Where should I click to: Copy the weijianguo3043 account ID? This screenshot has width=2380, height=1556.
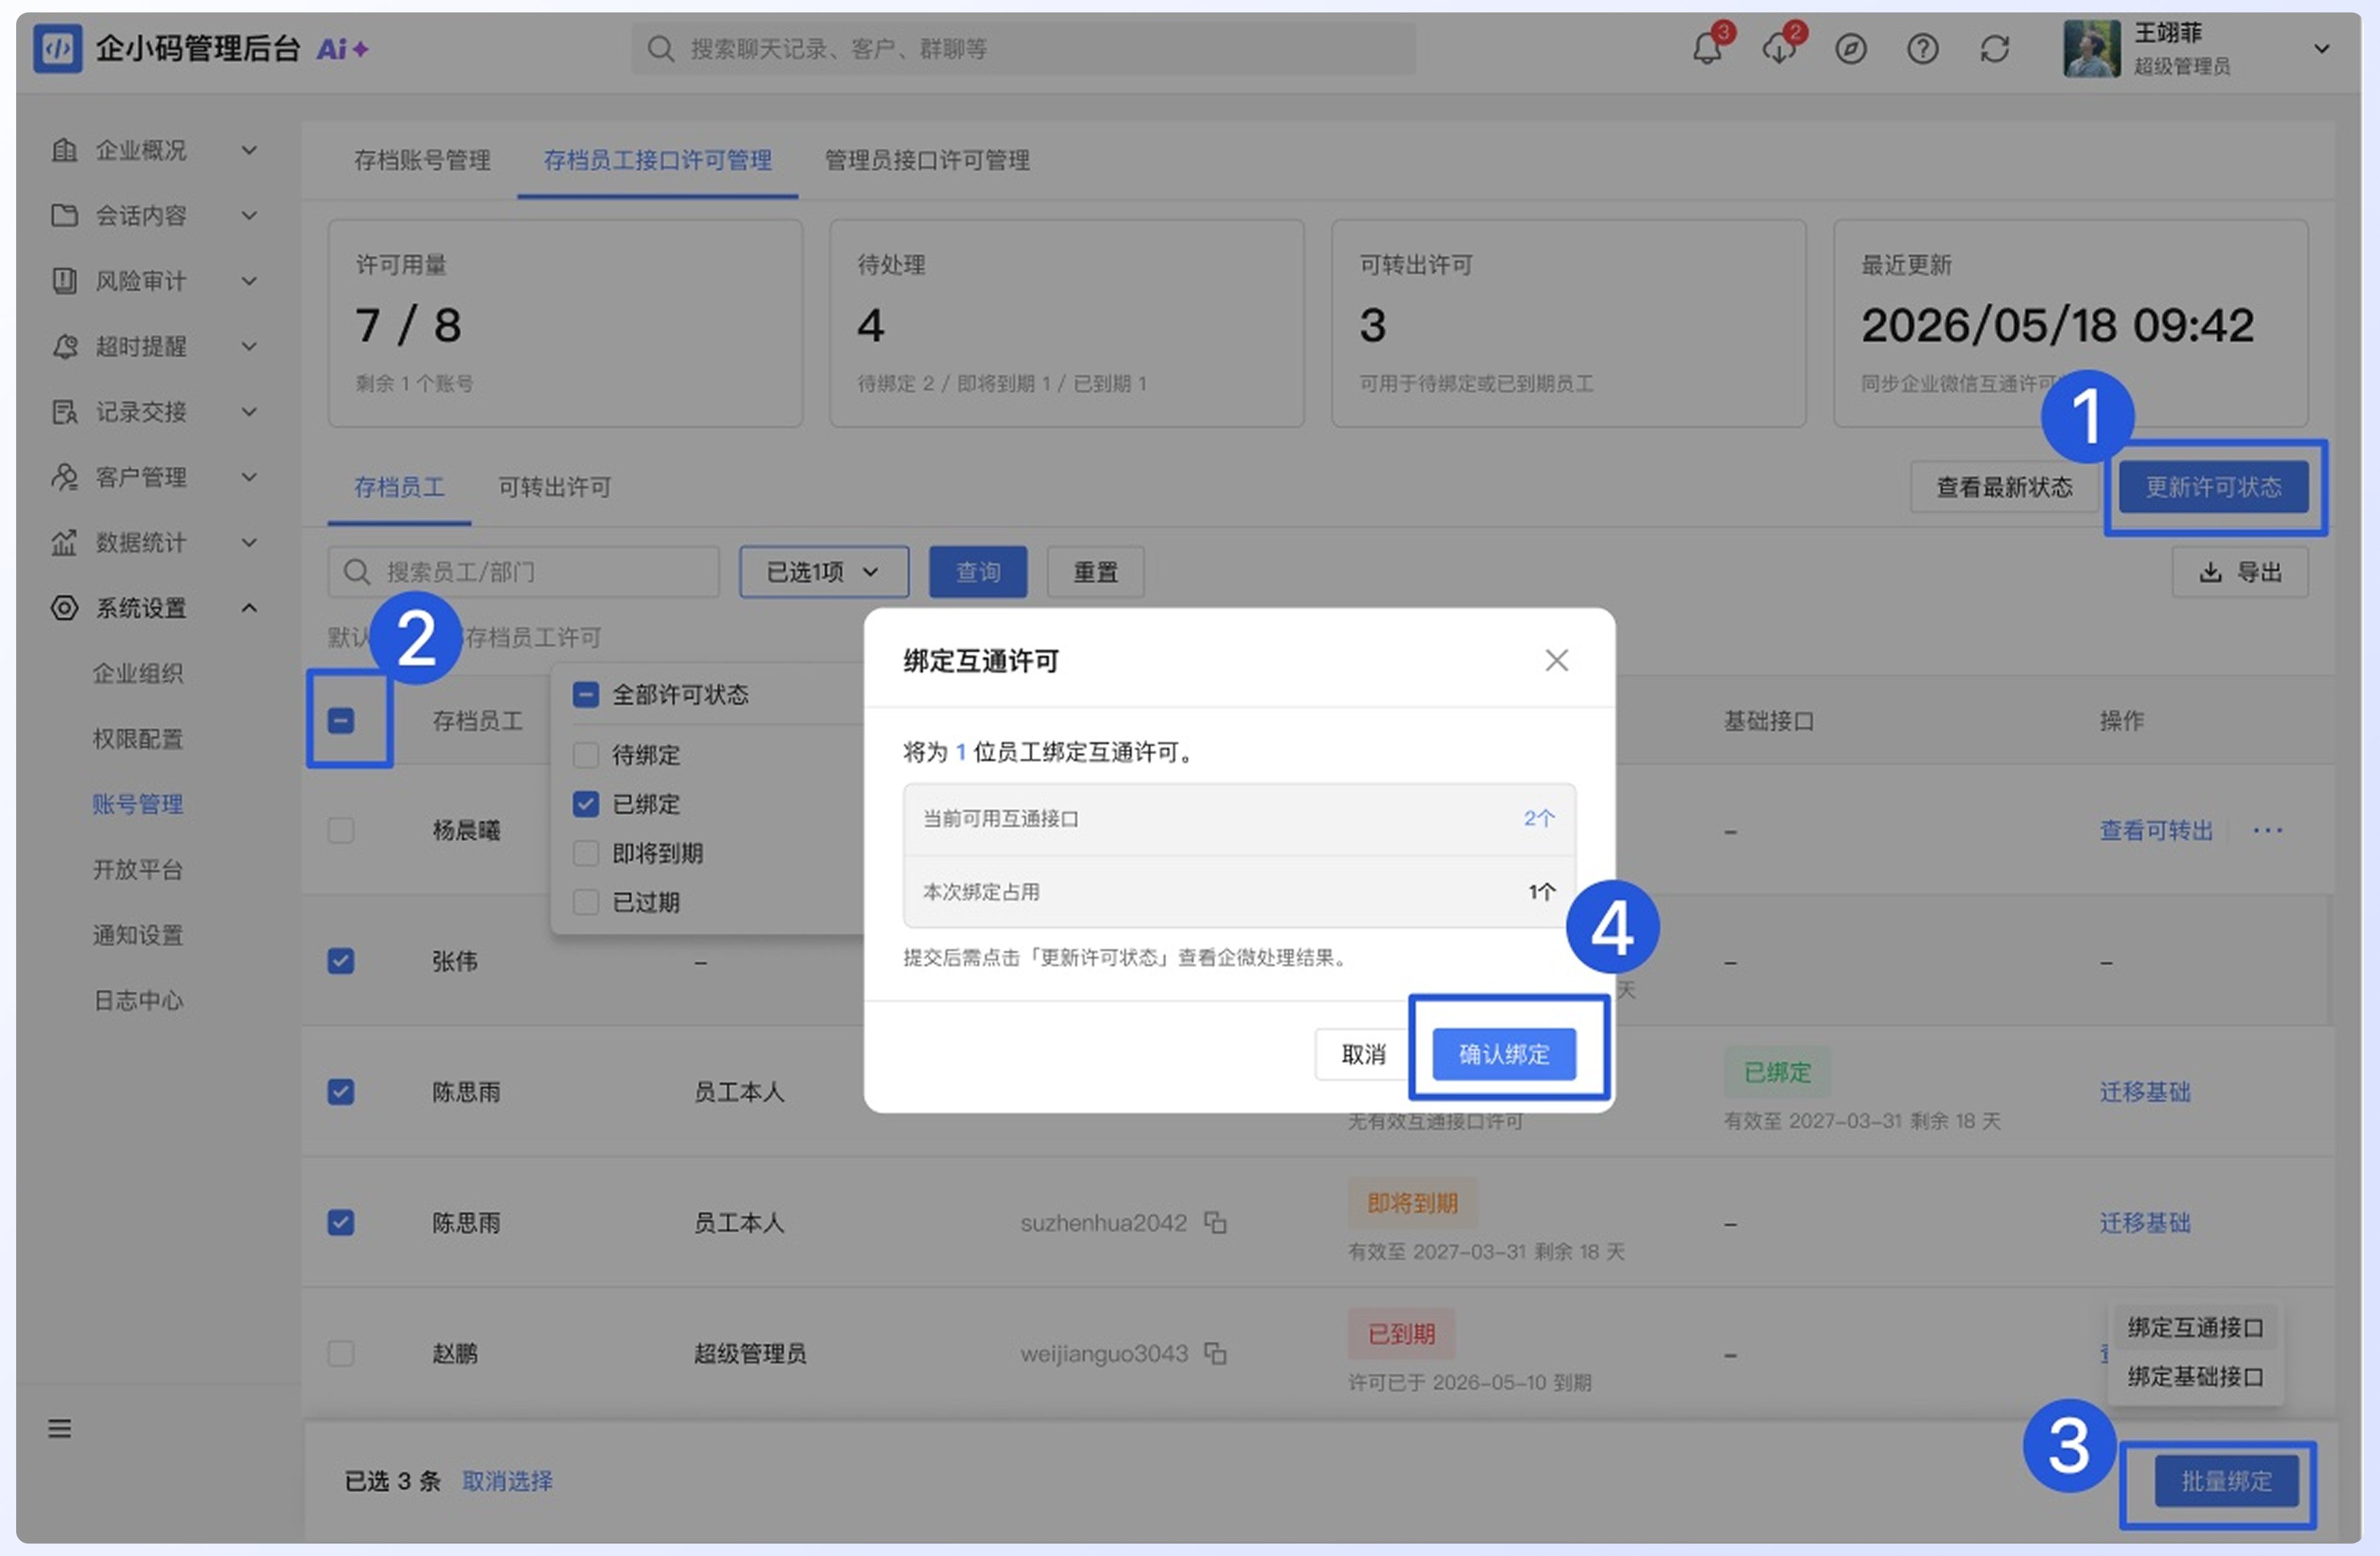[1215, 1353]
